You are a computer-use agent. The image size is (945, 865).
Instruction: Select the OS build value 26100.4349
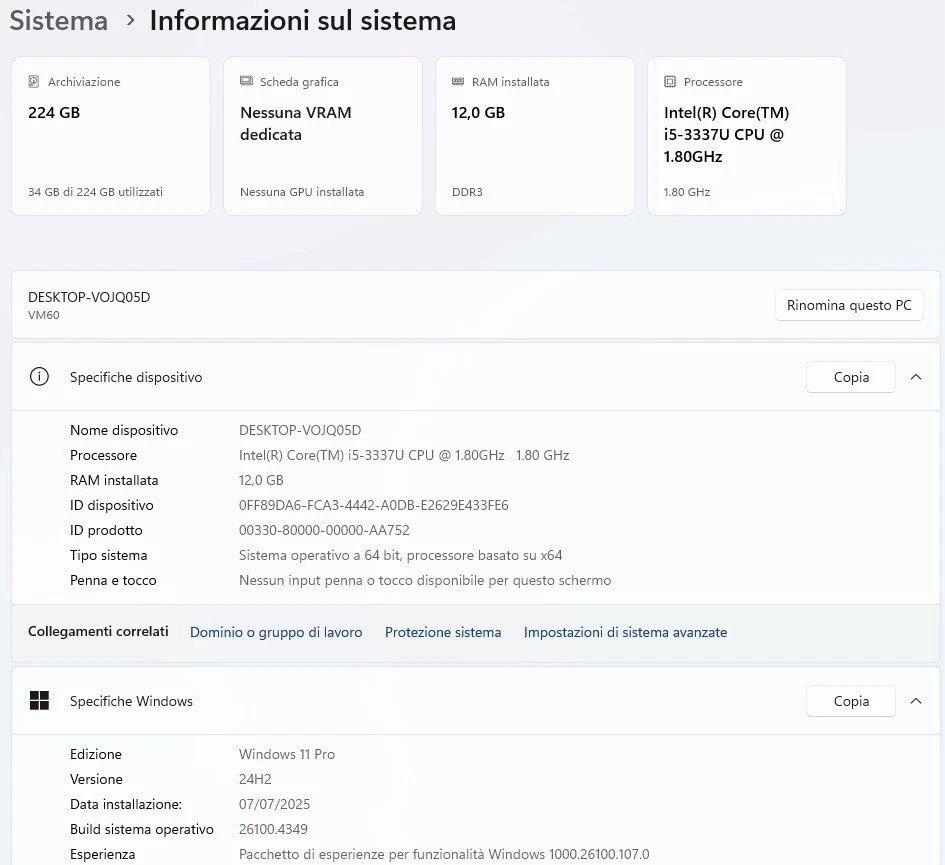point(273,829)
